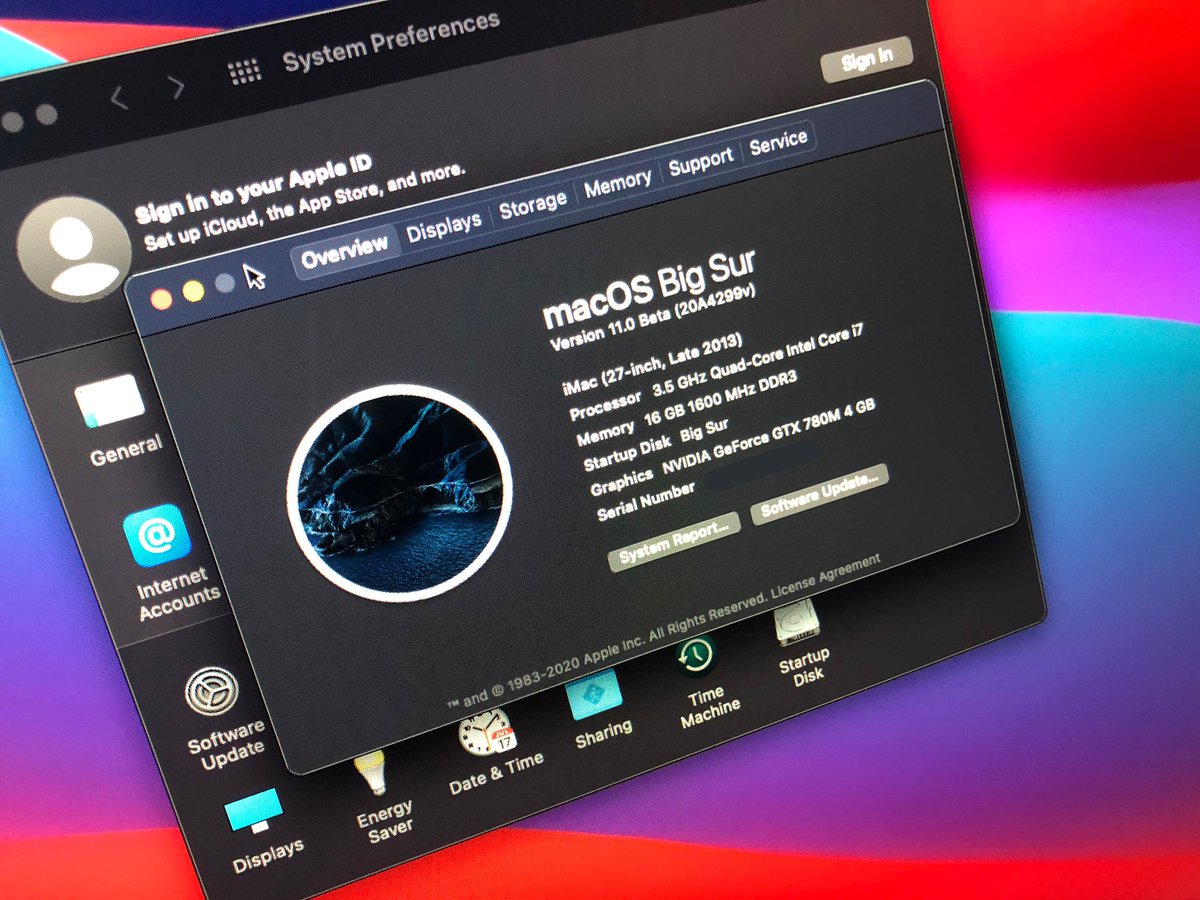Switch to the Service tab
The image size is (1200, 900).
pyautogui.click(x=777, y=141)
